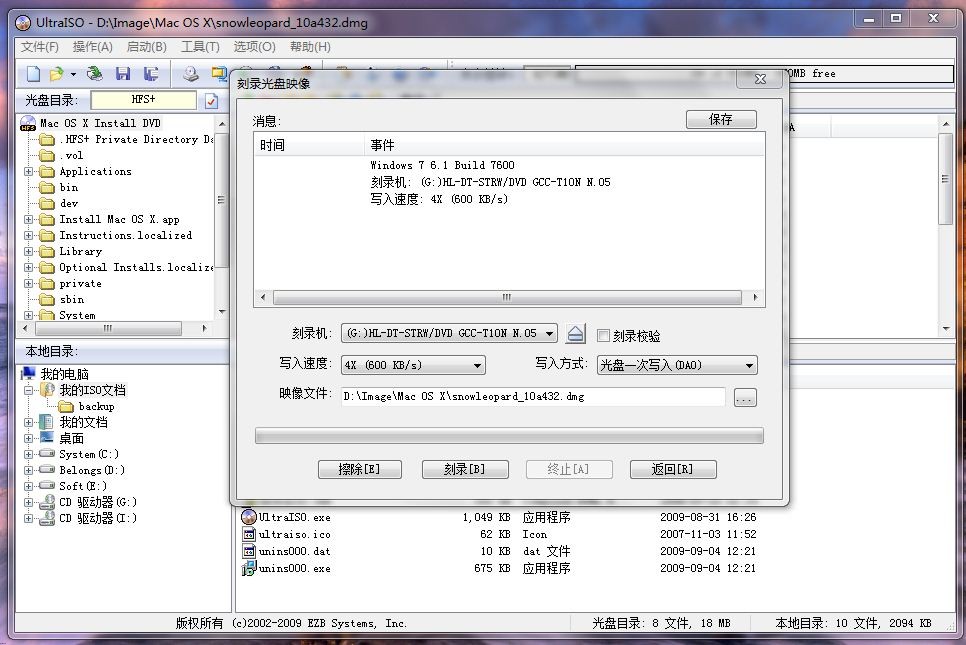This screenshot has height=645, width=966.
Task: Click the backup folder icon
Action: (x=66, y=406)
